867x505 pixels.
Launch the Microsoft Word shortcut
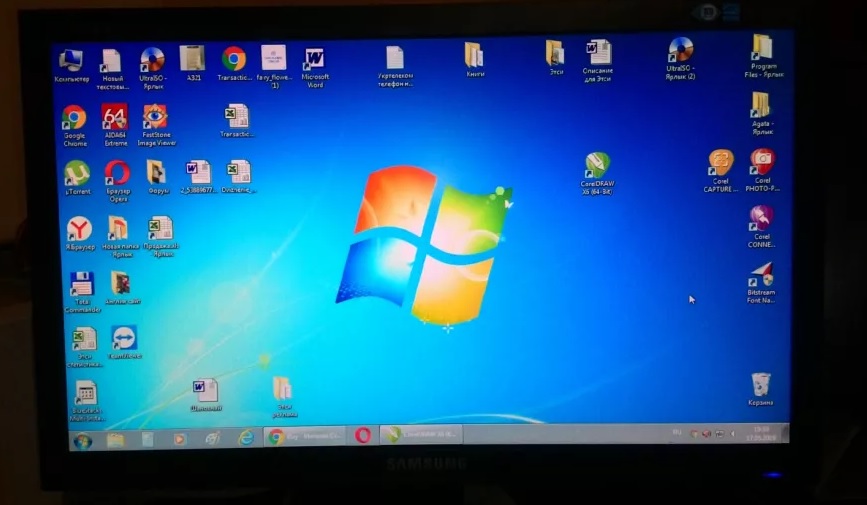[x=315, y=68]
